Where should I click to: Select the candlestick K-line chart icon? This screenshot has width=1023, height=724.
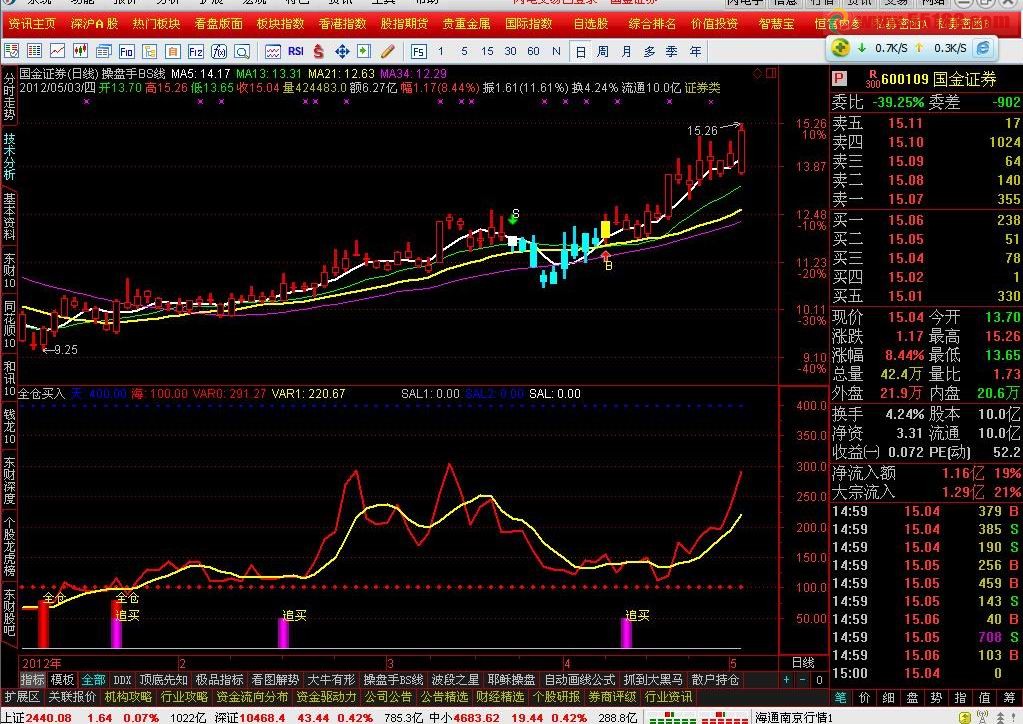(x=80, y=51)
